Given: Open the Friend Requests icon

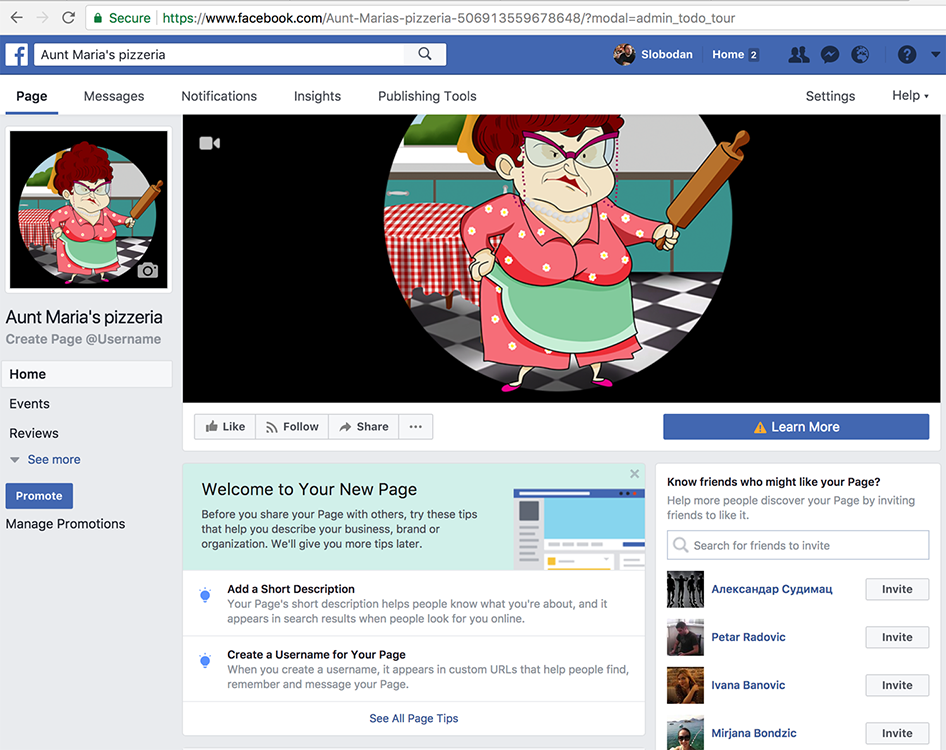Looking at the screenshot, I should 798,55.
